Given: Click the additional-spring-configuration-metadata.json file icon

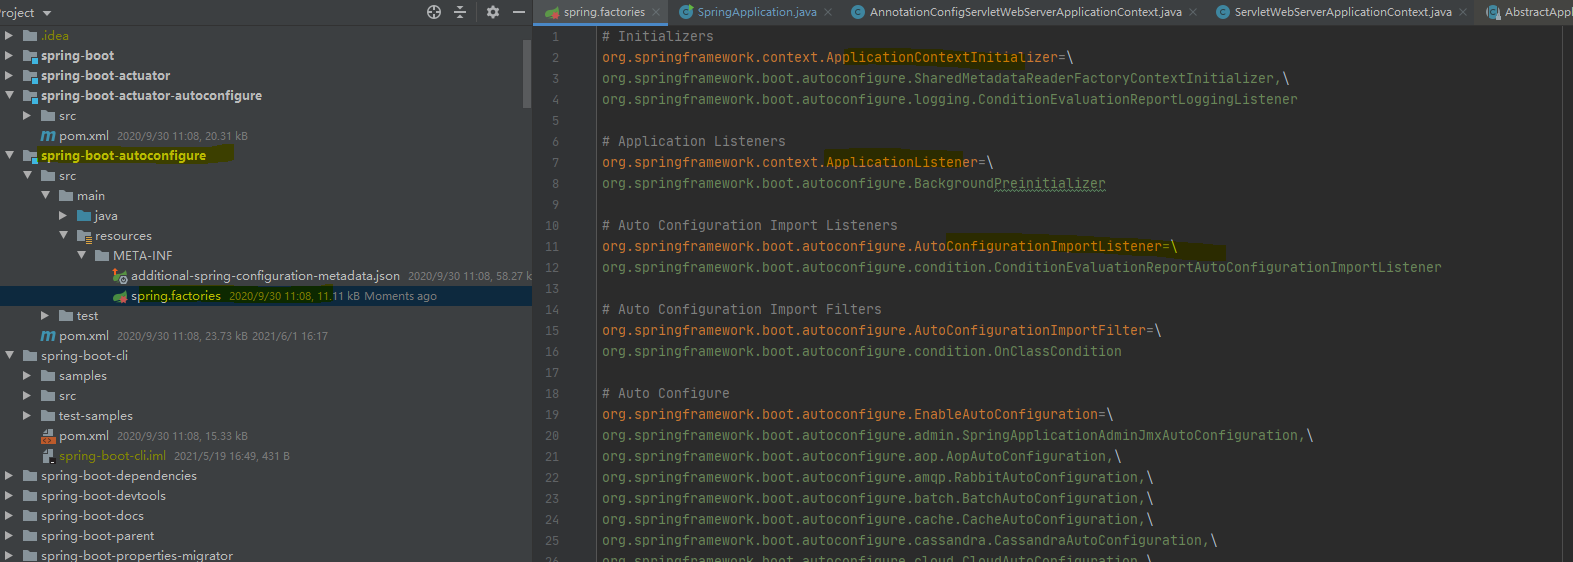Looking at the screenshot, I should (x=120, y=276).
